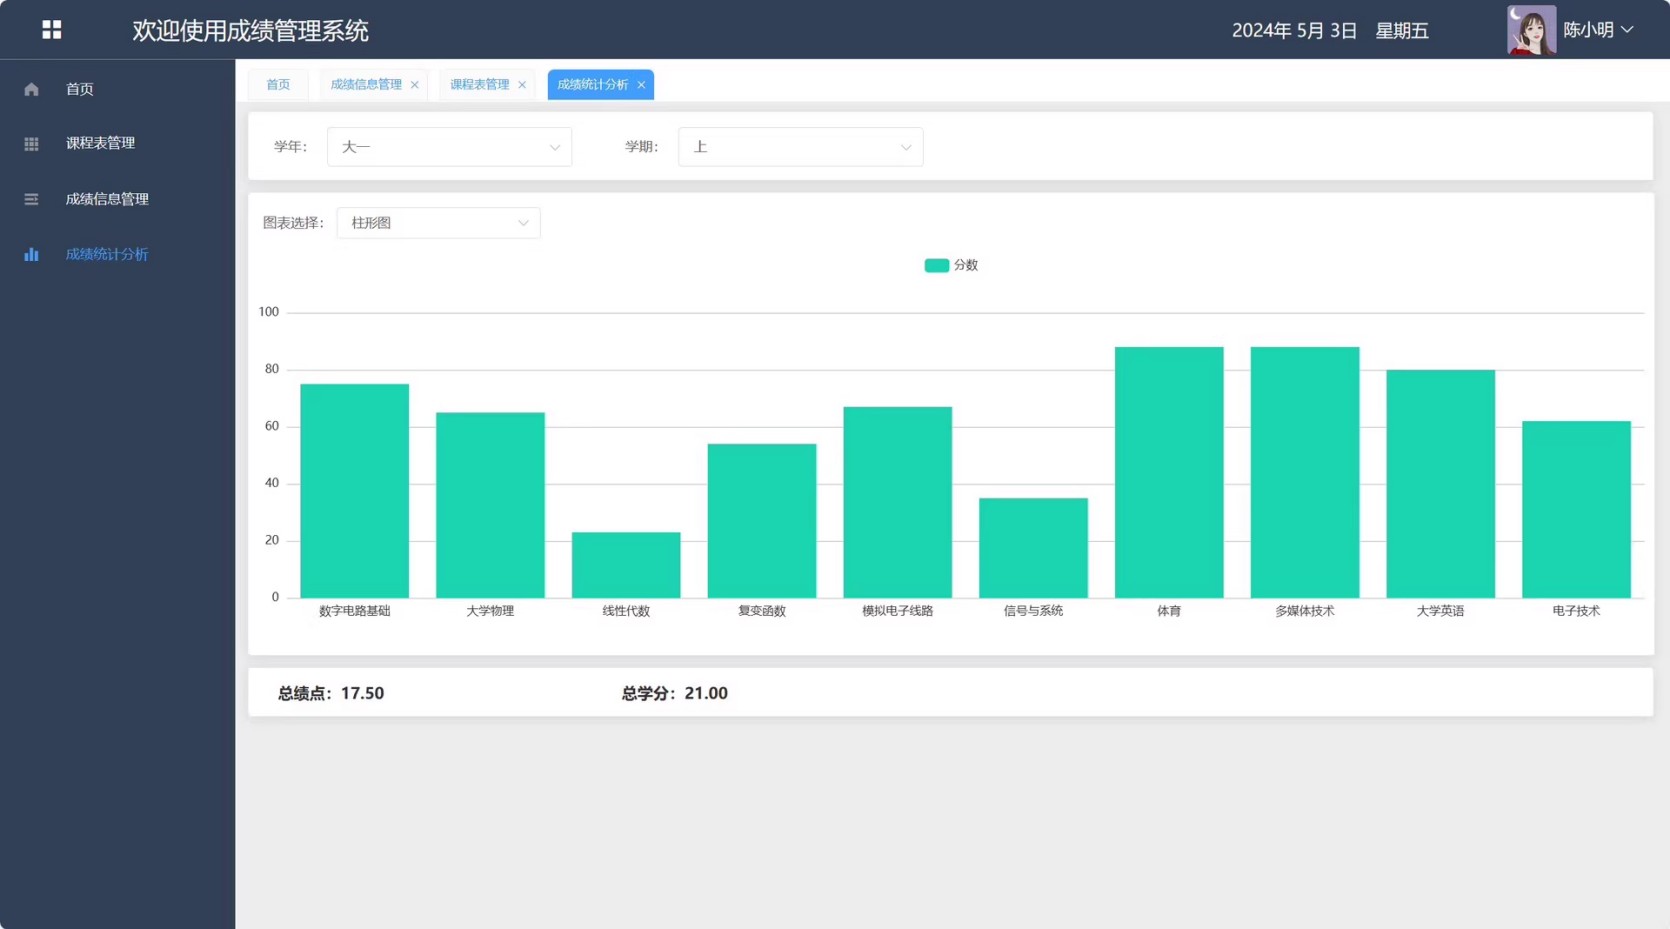
Task: Open the 图表选择 dropdown showing 柱形图
Action: (x=438, y=223)
